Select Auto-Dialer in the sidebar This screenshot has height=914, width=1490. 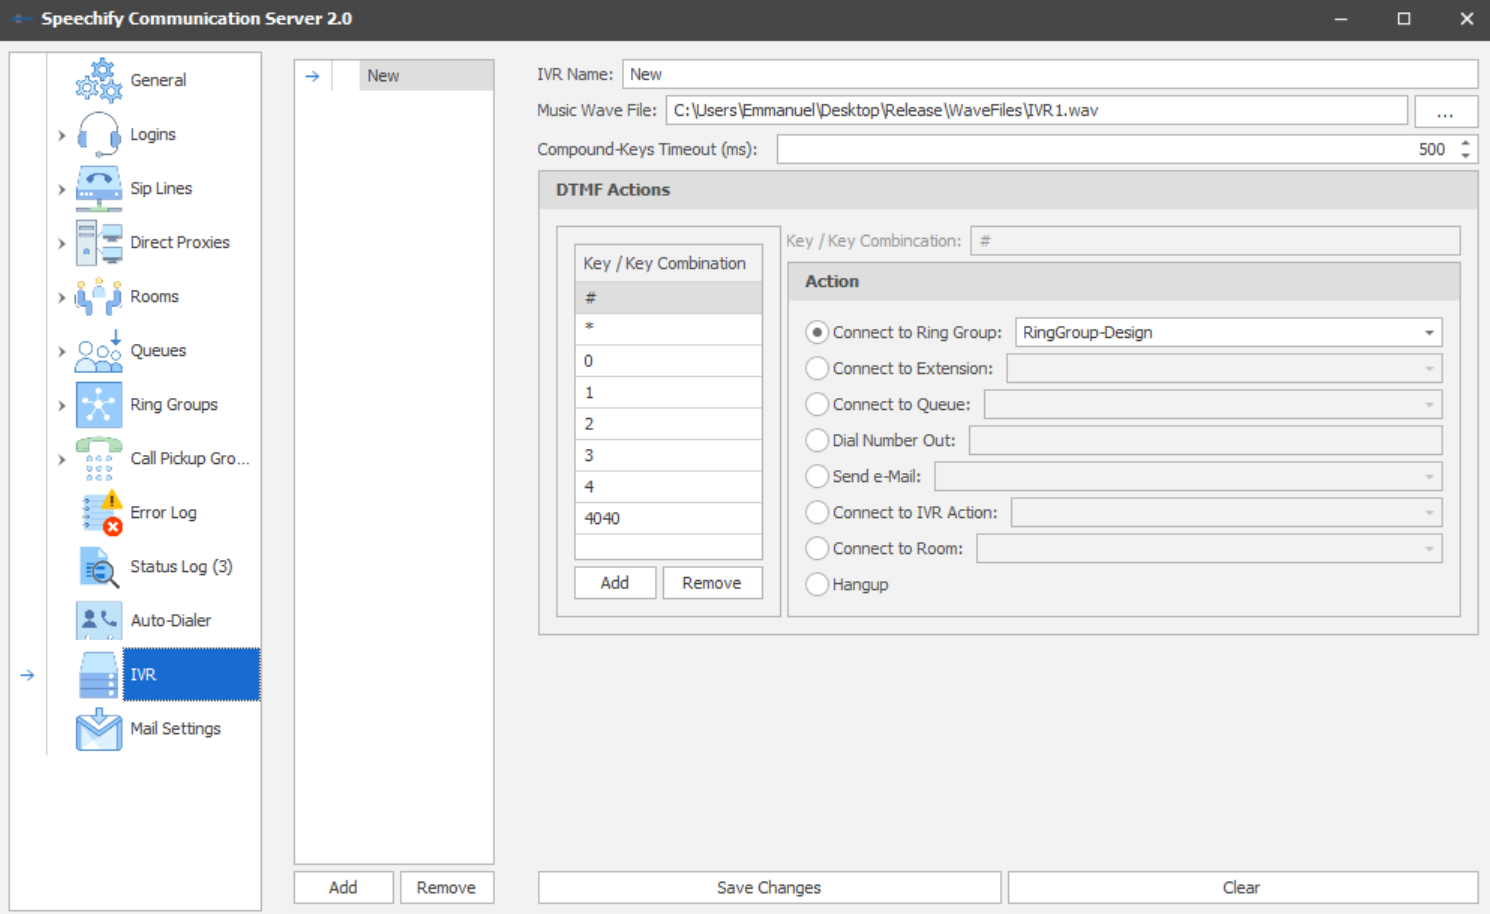170,620
